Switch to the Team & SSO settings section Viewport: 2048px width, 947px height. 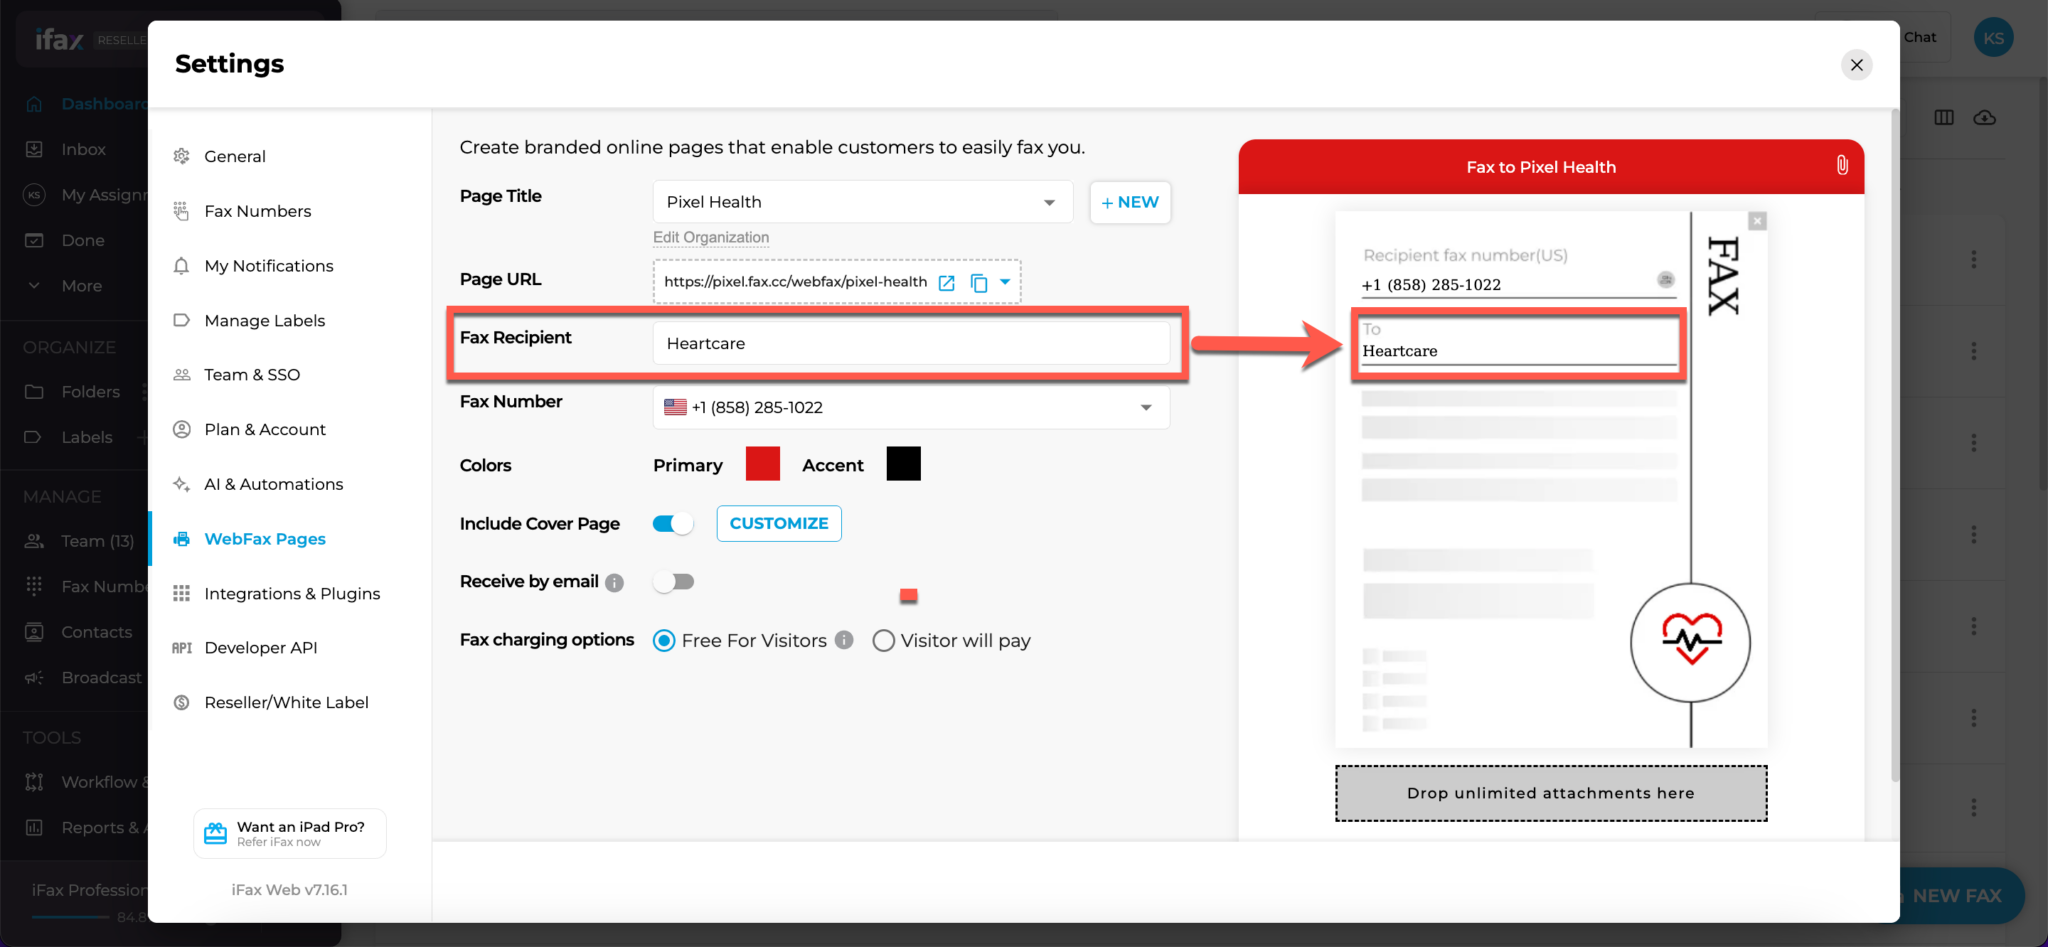click(251, 374)
